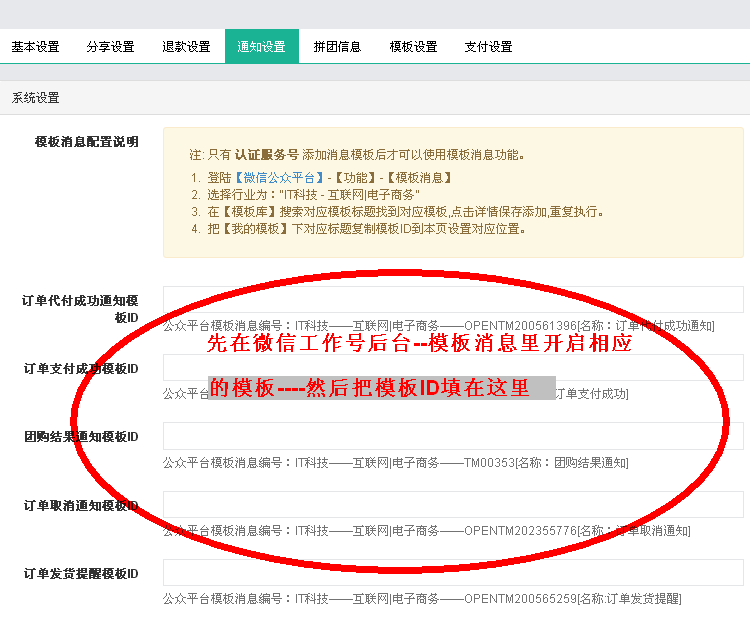This screenshot has height=627, width=750.
Task: Switch to the 模板设置 tab
Action: coord(413,47)
